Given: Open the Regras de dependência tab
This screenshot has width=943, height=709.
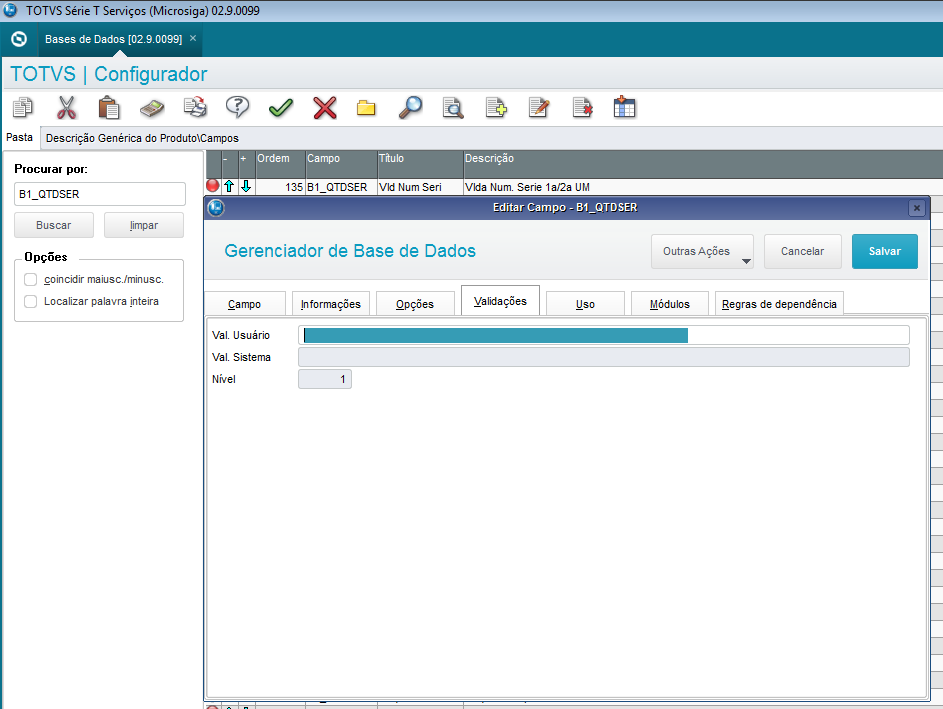Looking at the screenshot, I should coord(779,304).
